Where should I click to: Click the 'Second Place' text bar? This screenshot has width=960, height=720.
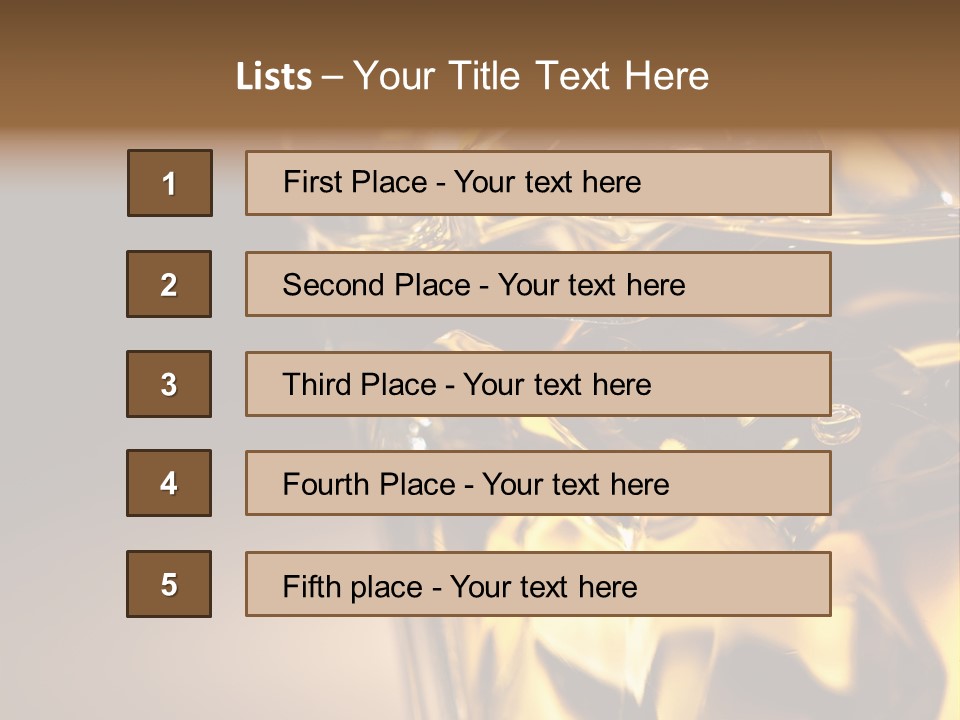[x=538, y=284]
